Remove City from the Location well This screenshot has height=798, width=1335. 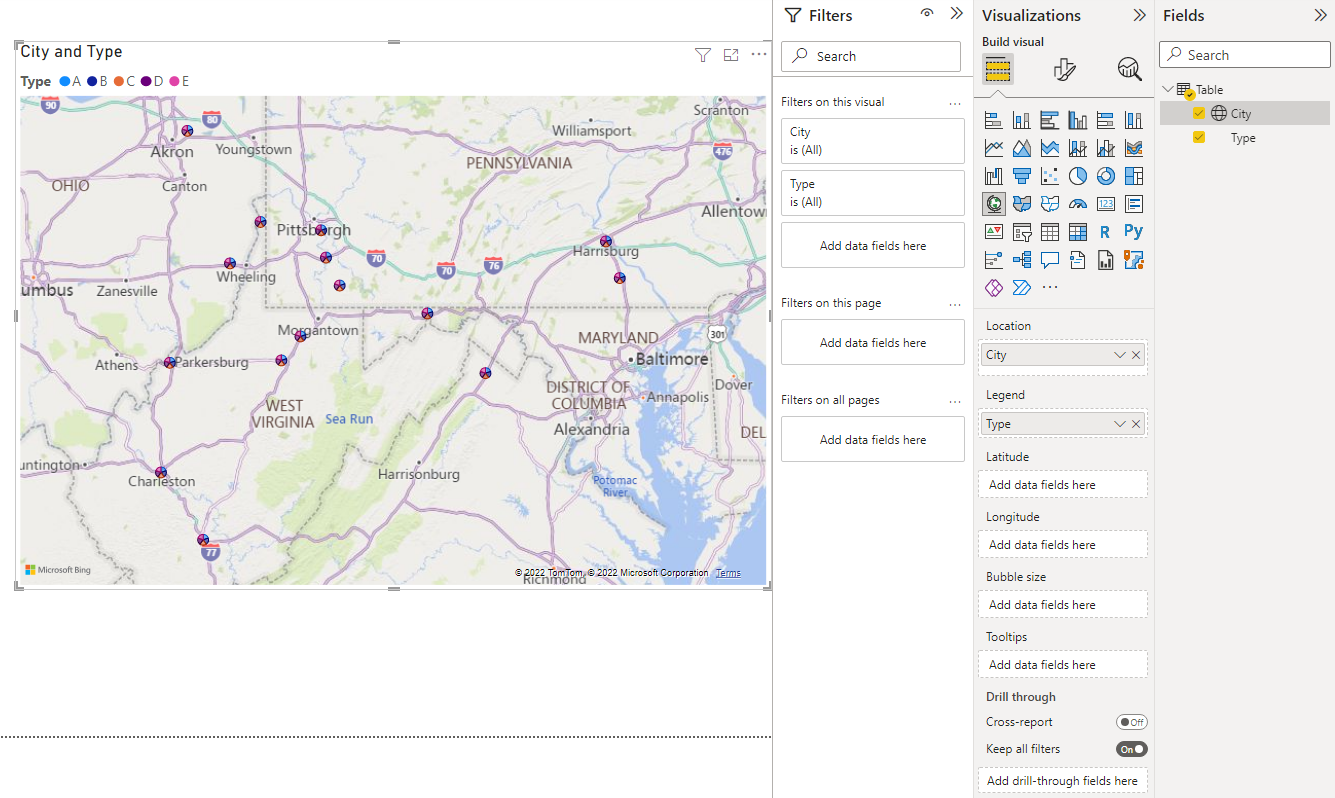pyautogui.click(x=1136, y=355)
